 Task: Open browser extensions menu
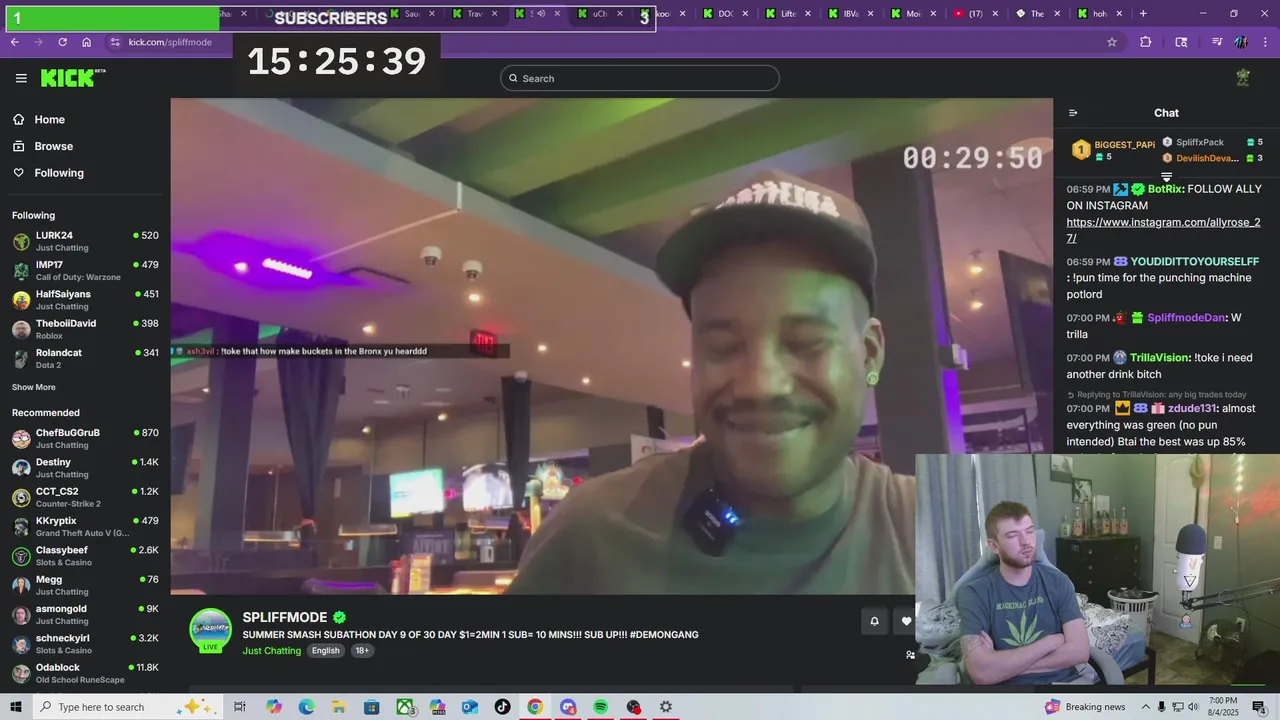point(1145,42)
